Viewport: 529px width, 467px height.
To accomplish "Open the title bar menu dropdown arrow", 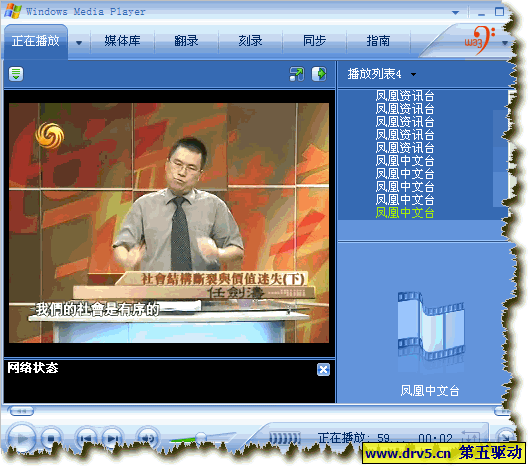I will click(x=455, y=12).
